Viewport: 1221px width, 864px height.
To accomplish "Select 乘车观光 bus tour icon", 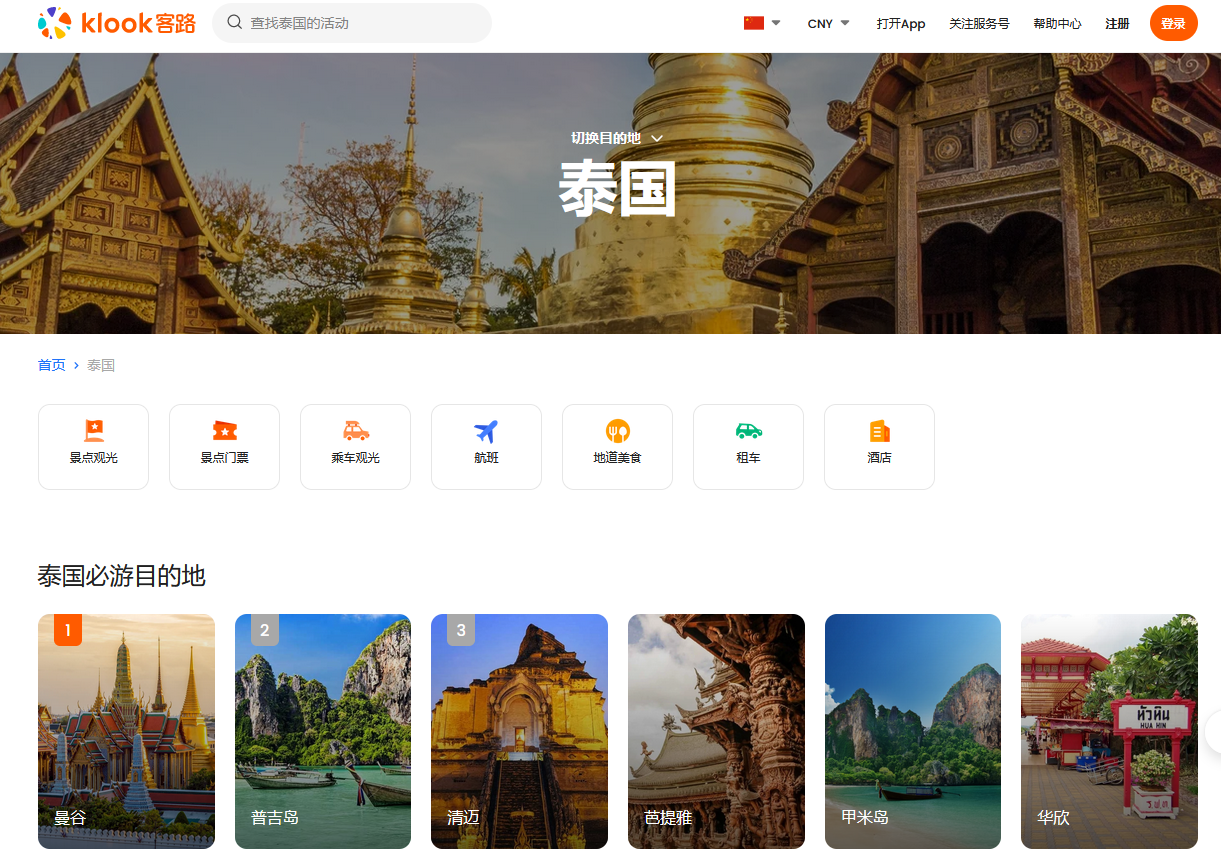I will point(356,431).
